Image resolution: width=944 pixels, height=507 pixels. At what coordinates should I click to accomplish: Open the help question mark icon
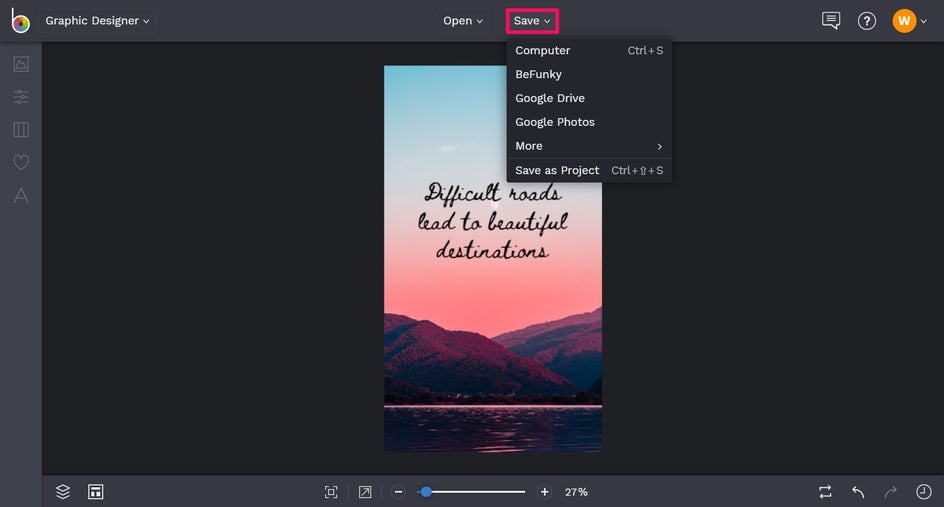click(x=867, y=21)
